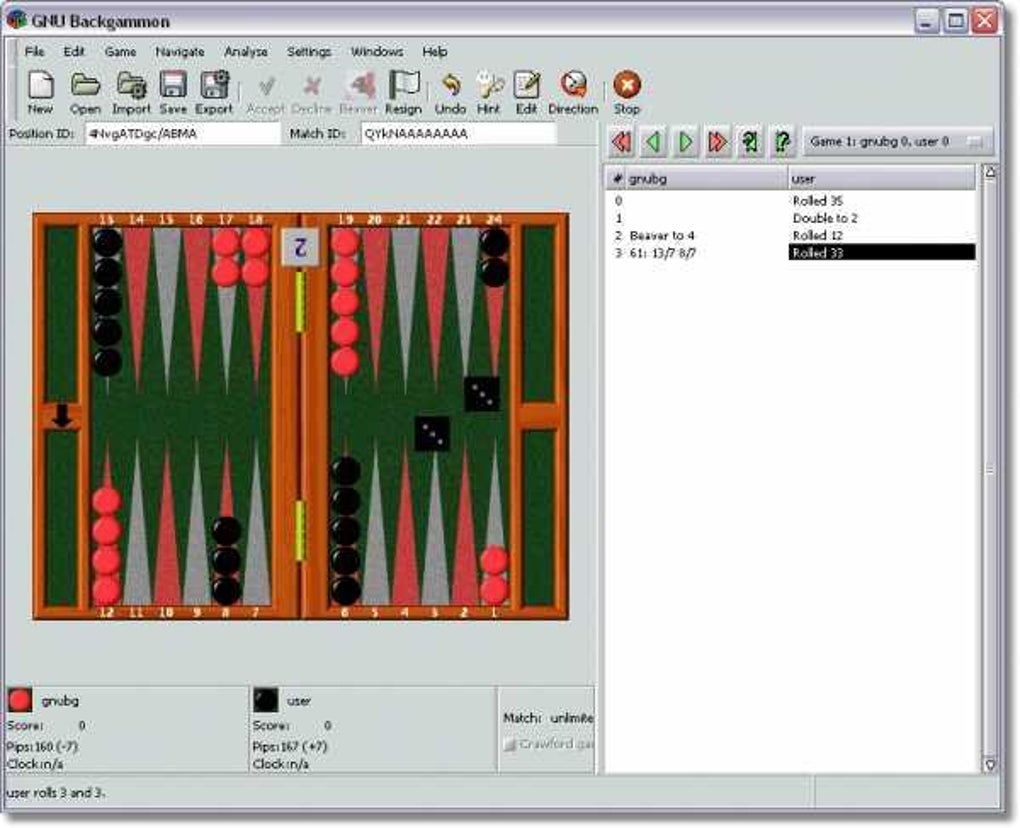Image resolution: width=1020 pixels, height=828 pixels.
Task: Go to the next game (double red arrow)
Action: pos(718,142)
